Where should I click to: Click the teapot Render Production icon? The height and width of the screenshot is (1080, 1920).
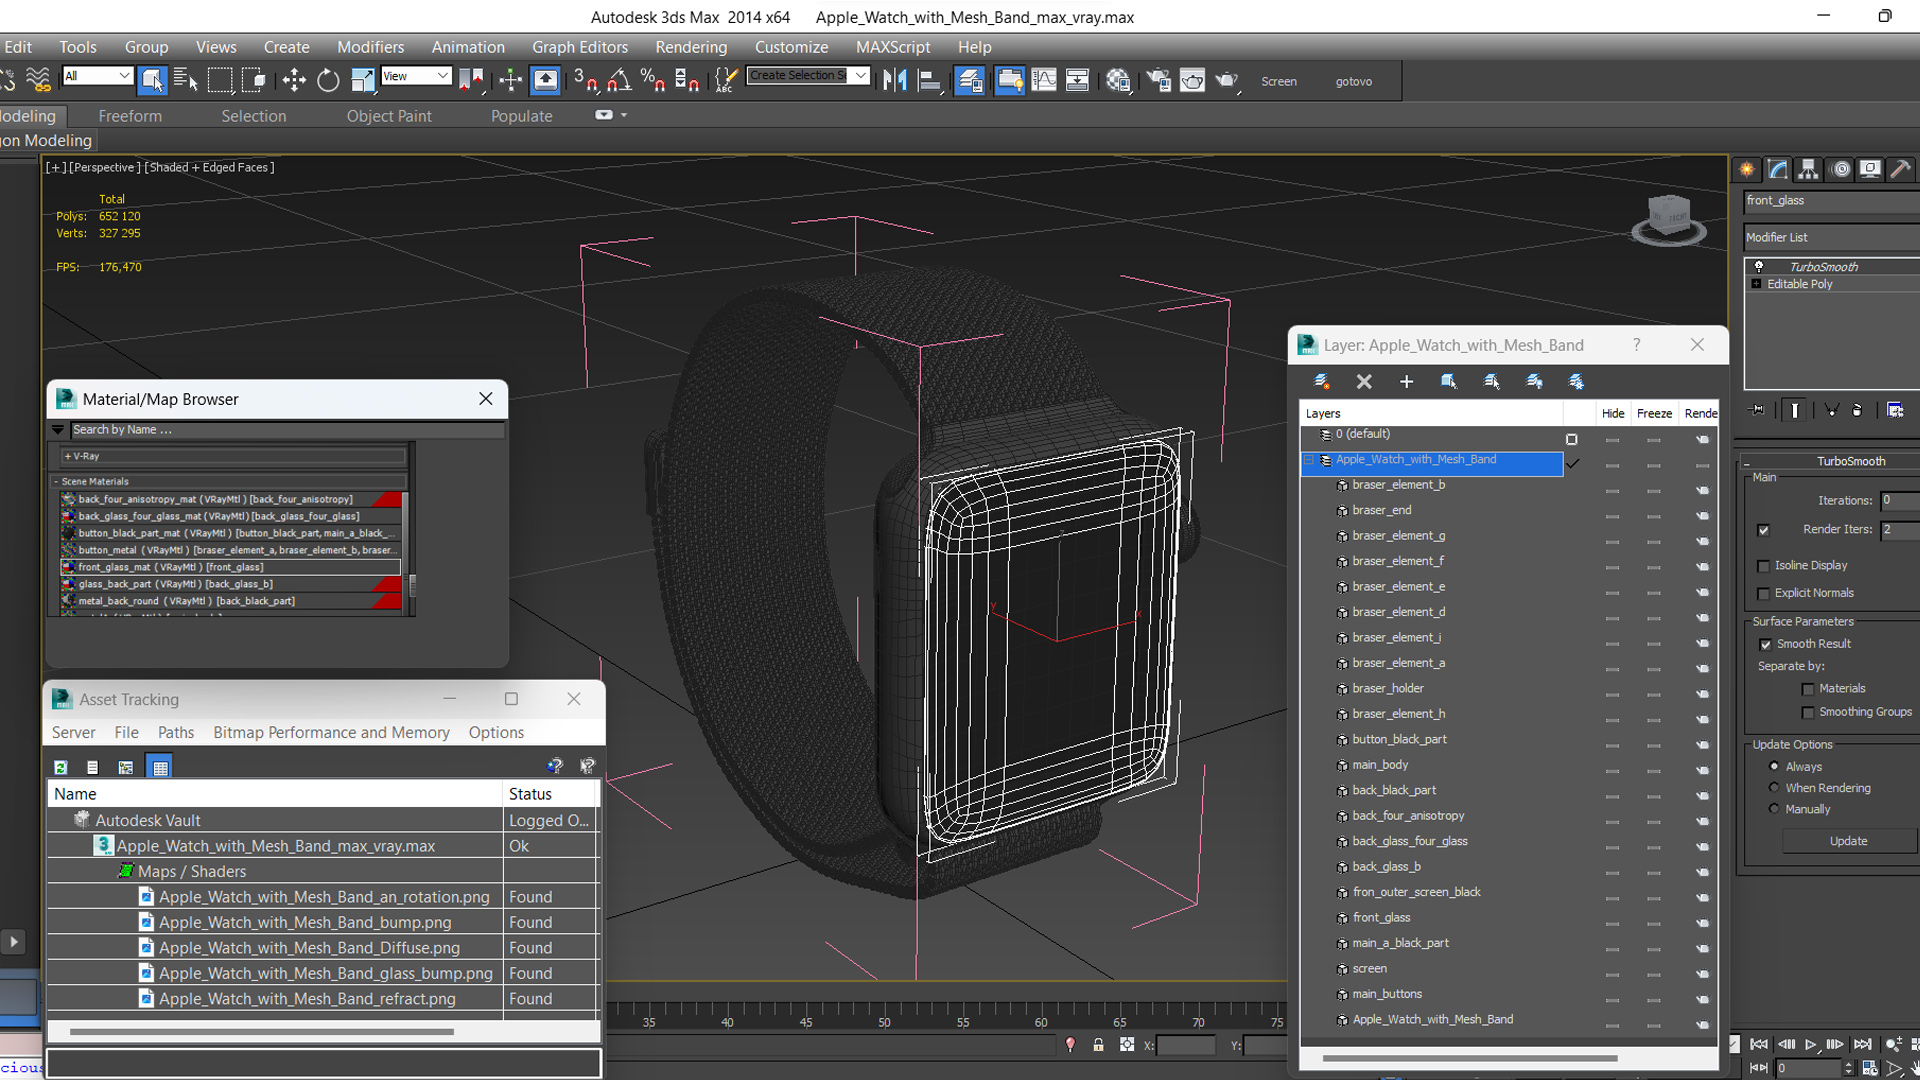[1227, 80]
